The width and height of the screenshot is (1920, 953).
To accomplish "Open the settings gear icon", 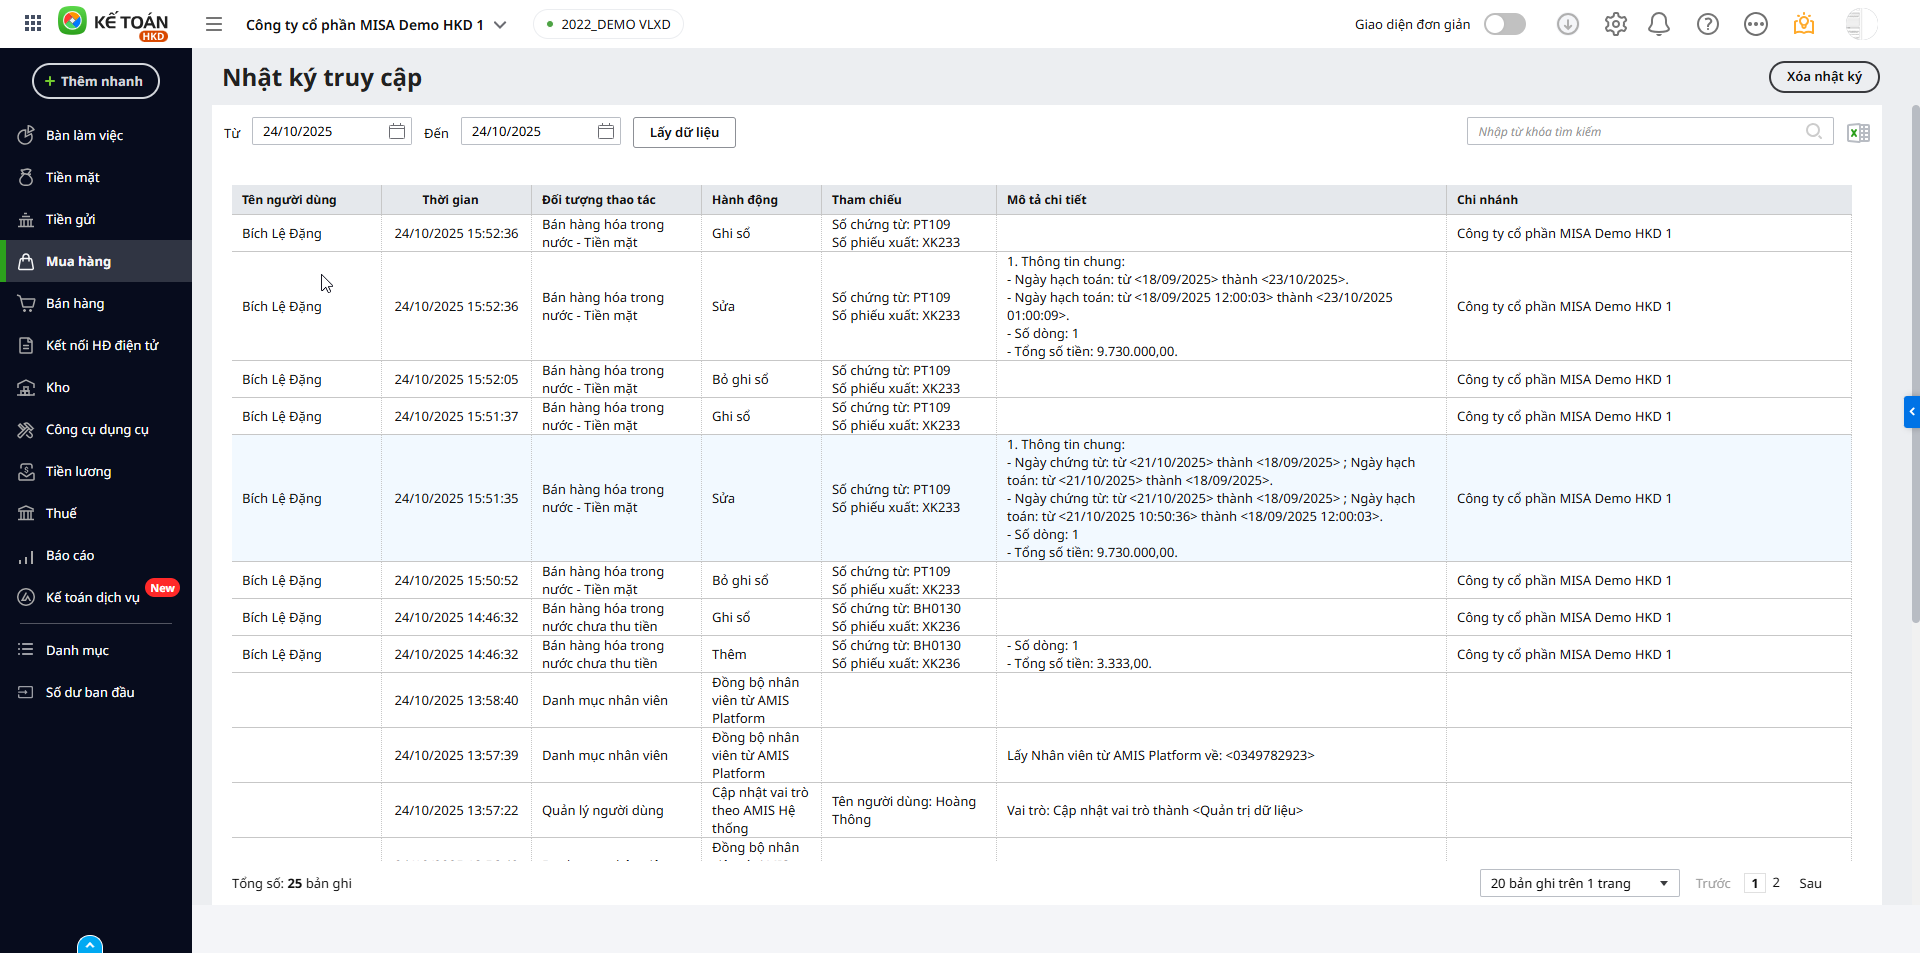I will pyautogui.click(x=1615, y=24).
